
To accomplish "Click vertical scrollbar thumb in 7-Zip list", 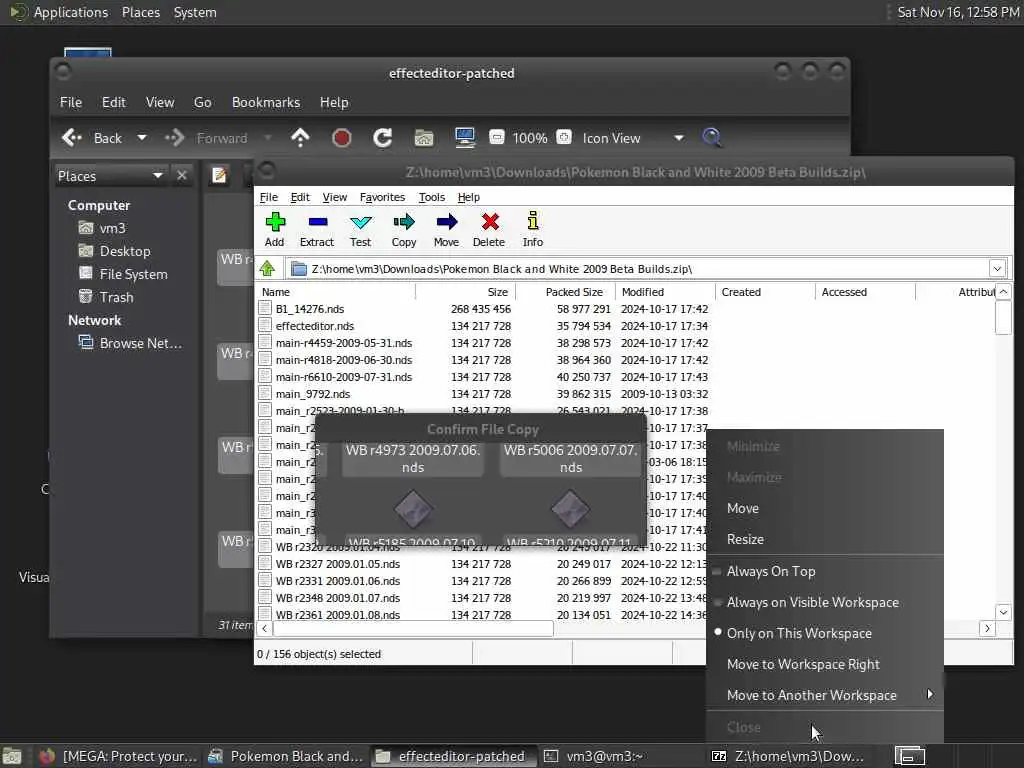I will pos(1004,318).
